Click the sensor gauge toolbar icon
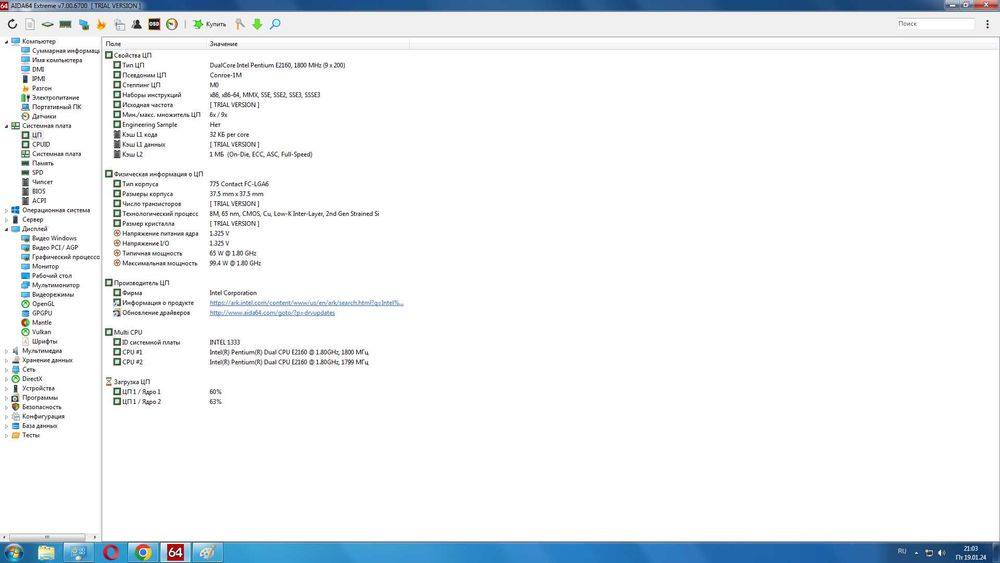This screenshot has height=563, width=1000. tap(172, 24)
